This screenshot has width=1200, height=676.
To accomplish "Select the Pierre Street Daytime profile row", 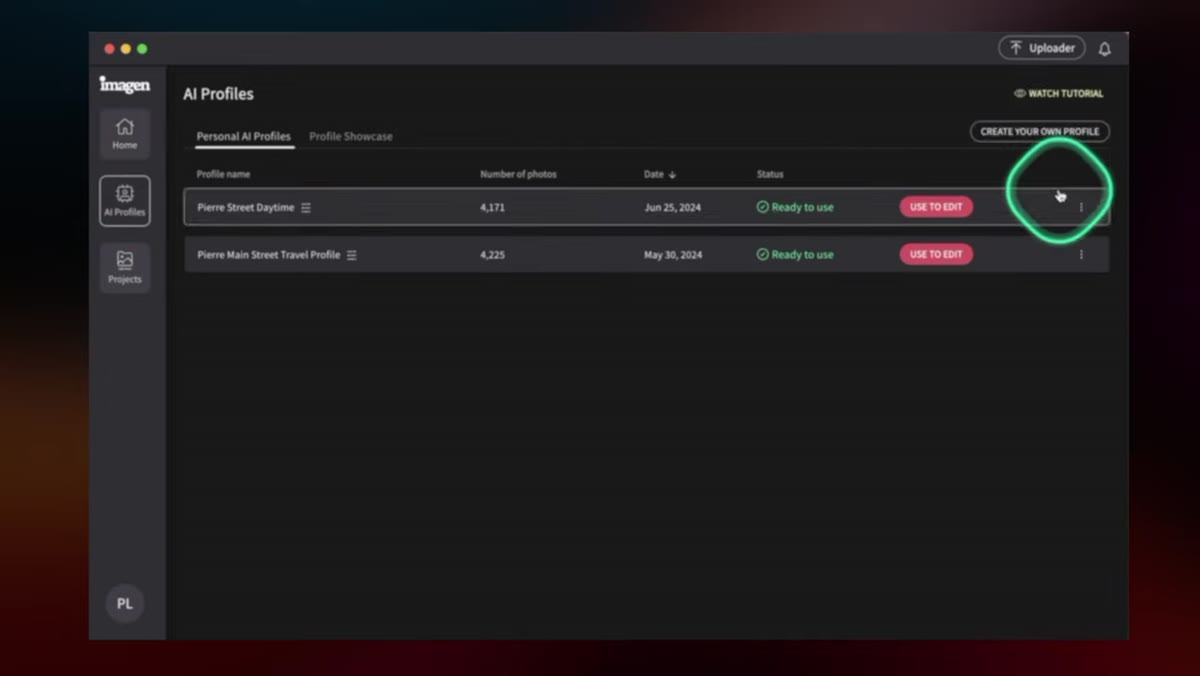I will (x=646, y=207).
